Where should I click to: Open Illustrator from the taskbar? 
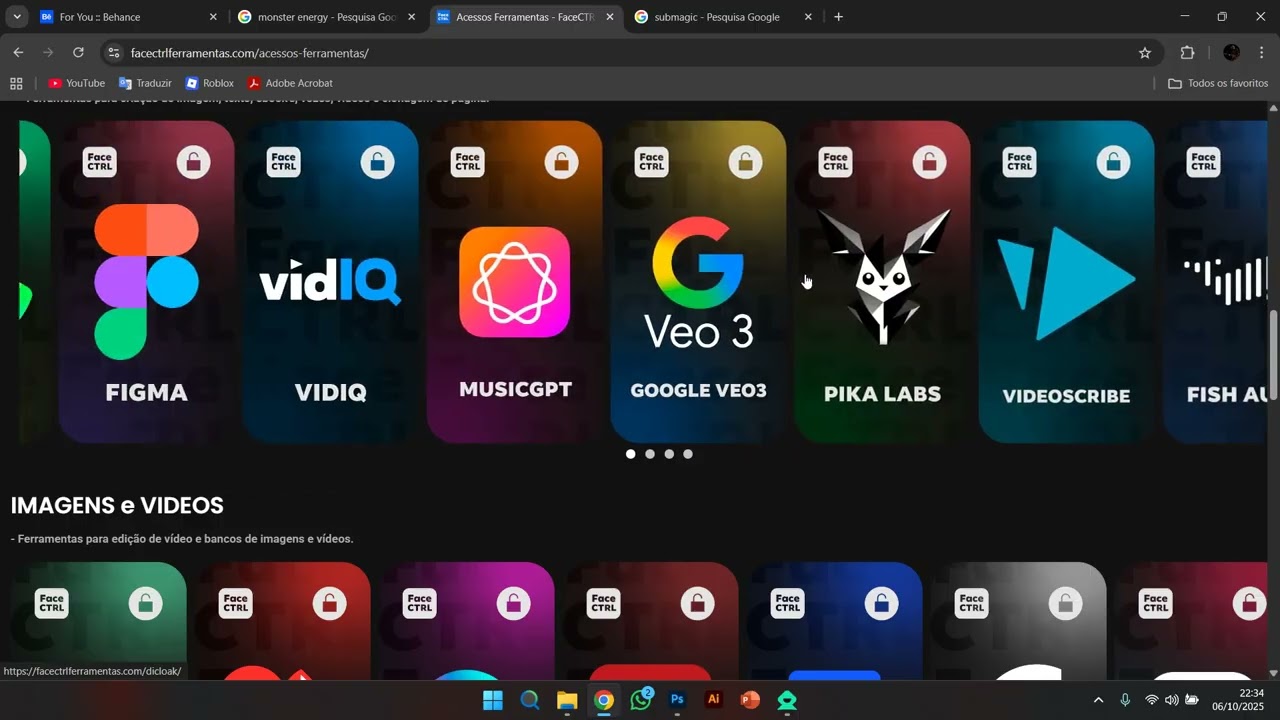tap(713, 700)
